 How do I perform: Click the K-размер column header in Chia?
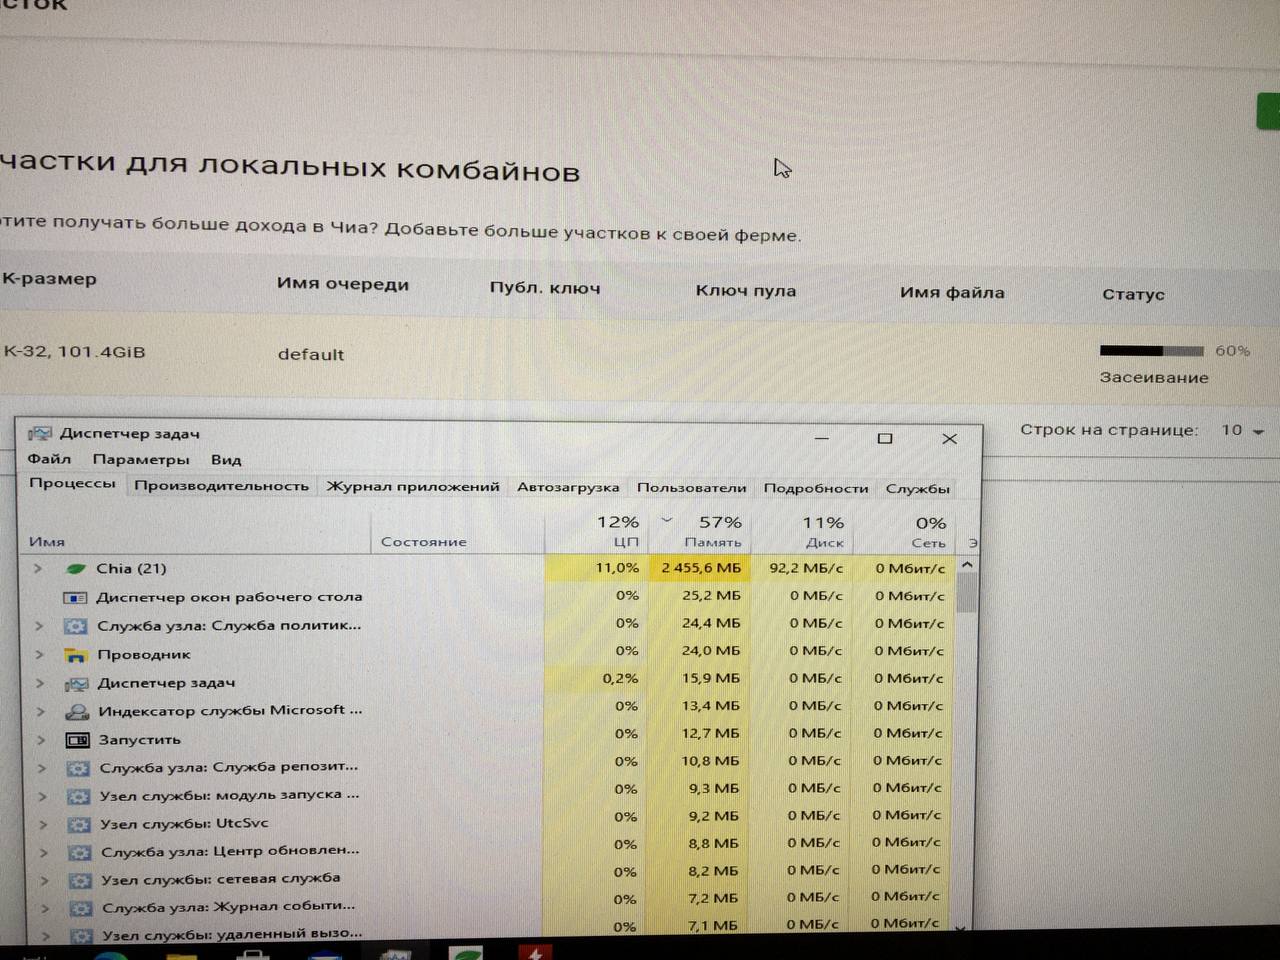click(50, 279)
